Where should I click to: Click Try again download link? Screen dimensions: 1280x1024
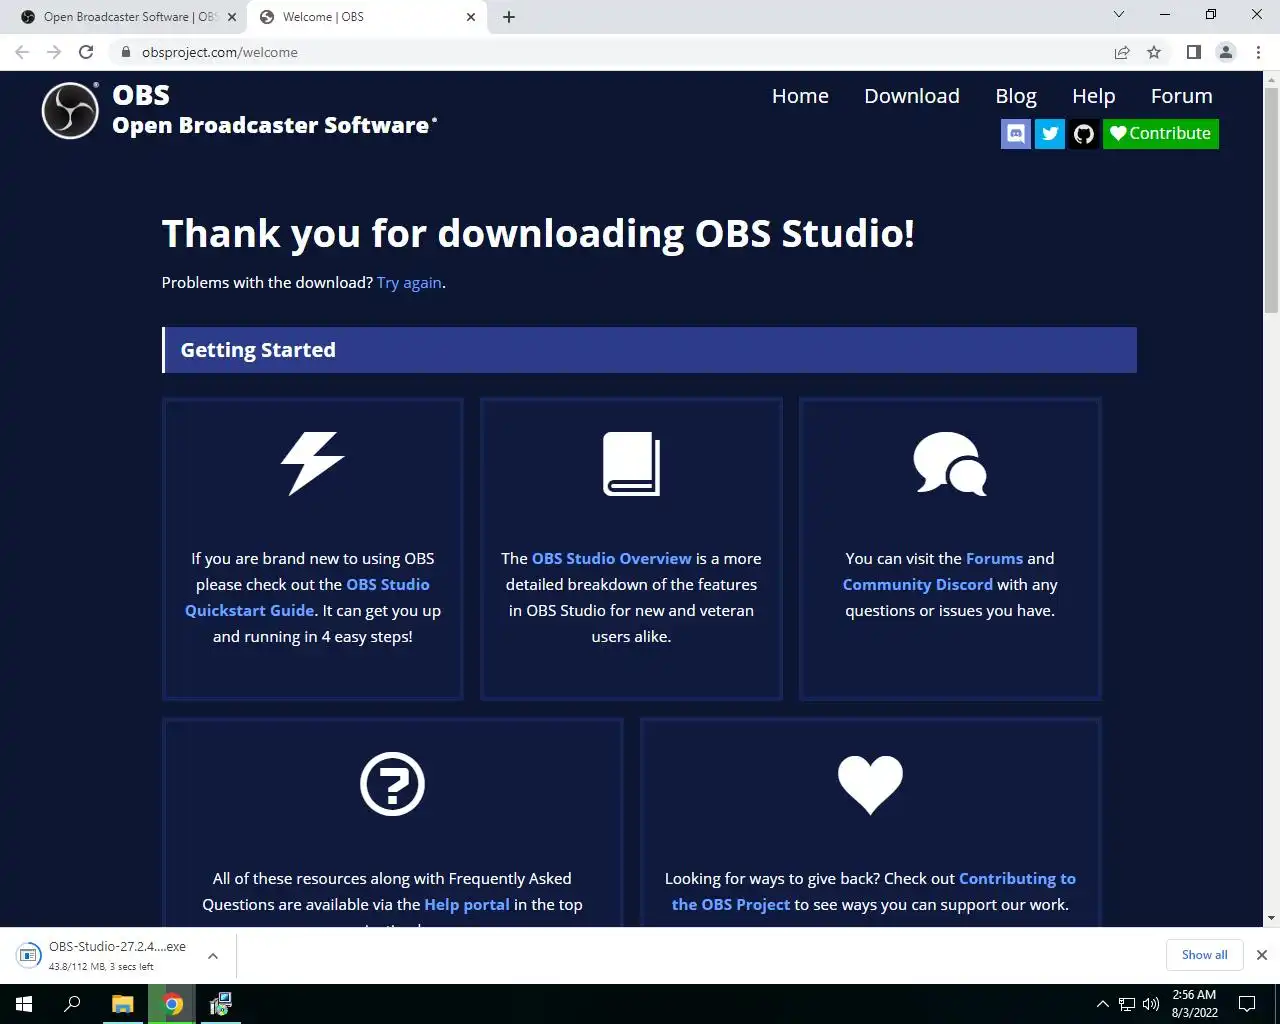pyautogui.click(x=409, y=283)
